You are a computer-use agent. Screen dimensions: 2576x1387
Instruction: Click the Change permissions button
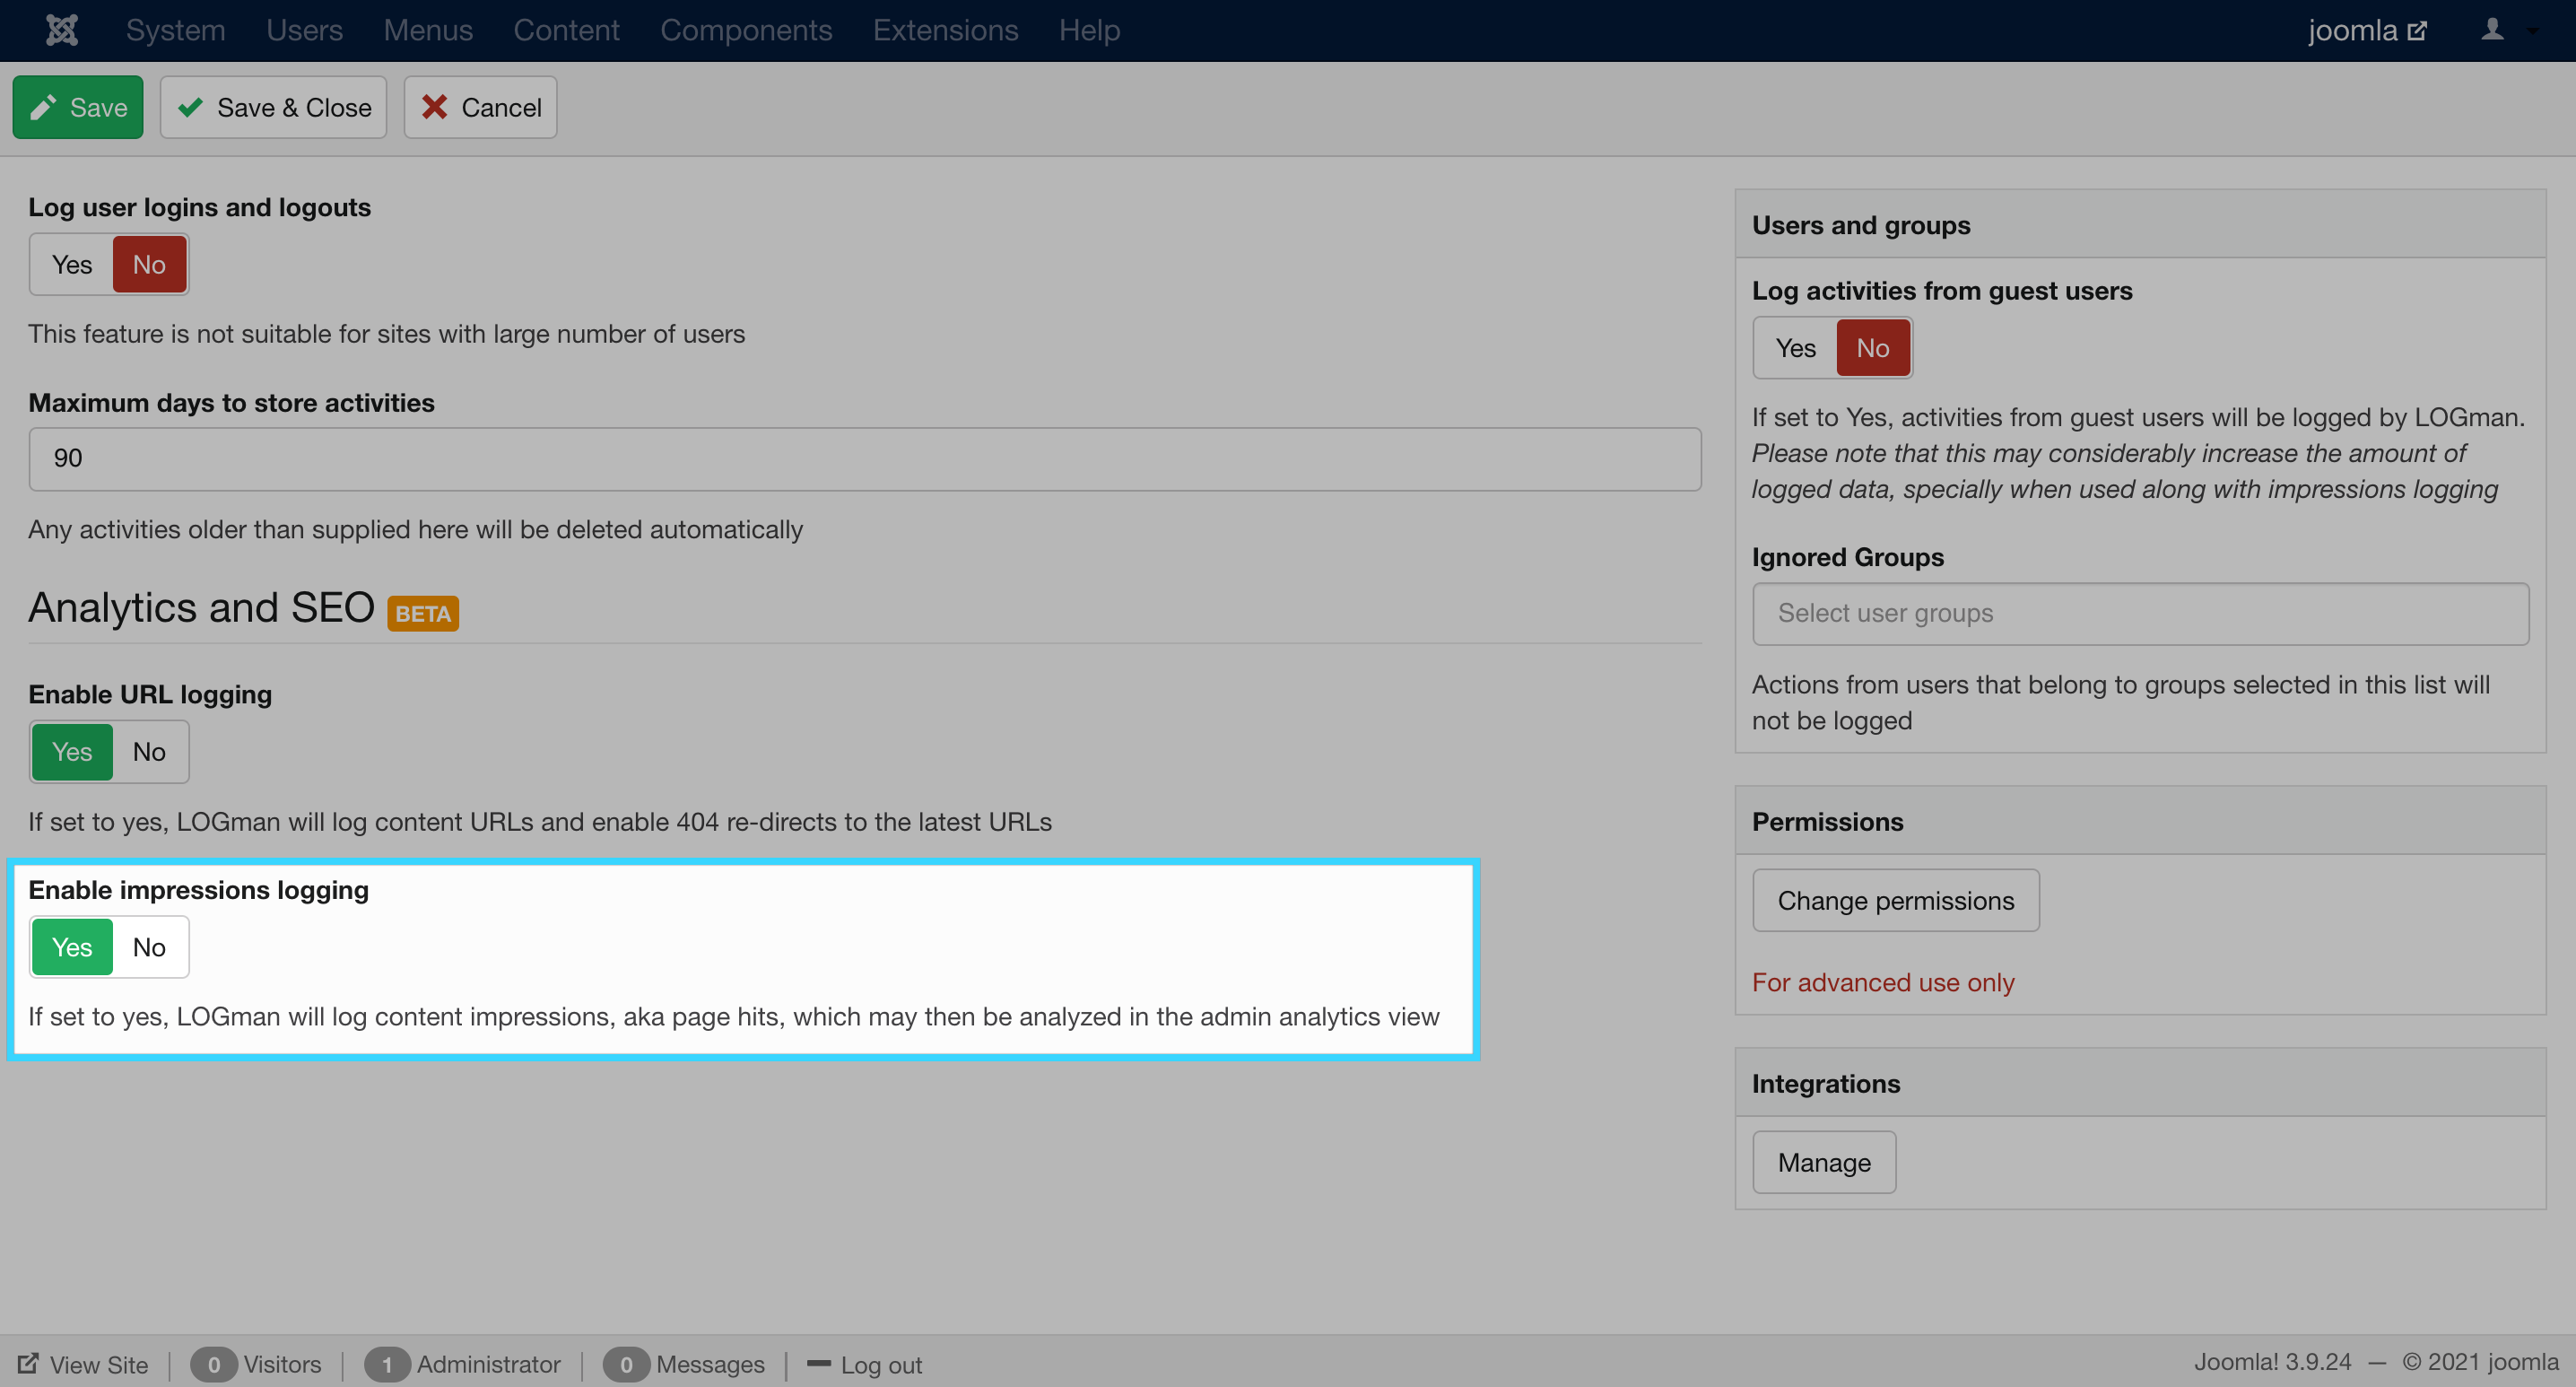pos(1895,901)
